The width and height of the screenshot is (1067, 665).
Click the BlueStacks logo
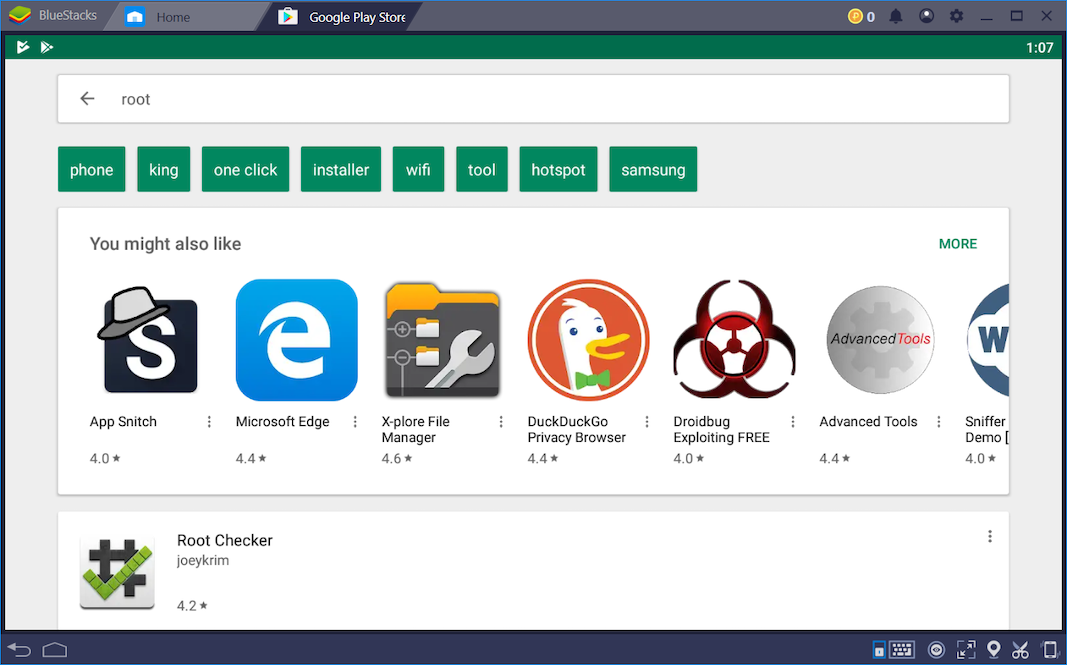20,15
